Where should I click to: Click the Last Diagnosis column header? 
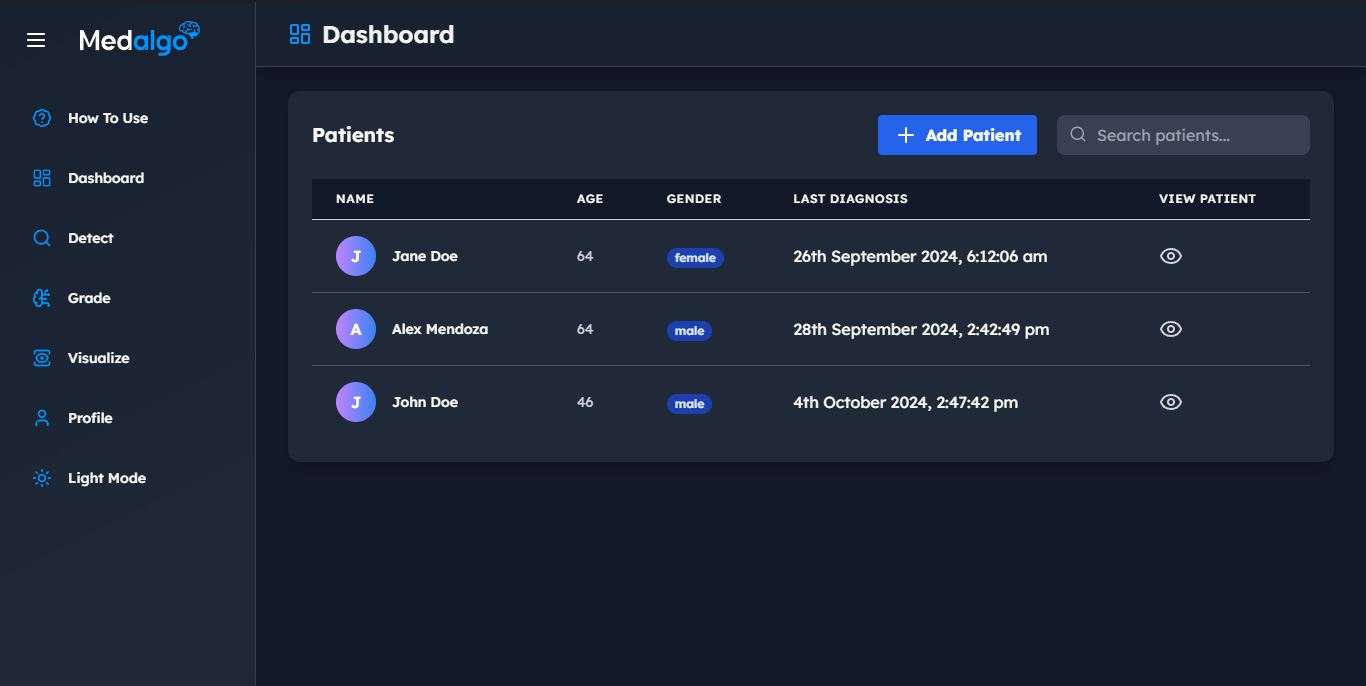[x=850, y=199]
